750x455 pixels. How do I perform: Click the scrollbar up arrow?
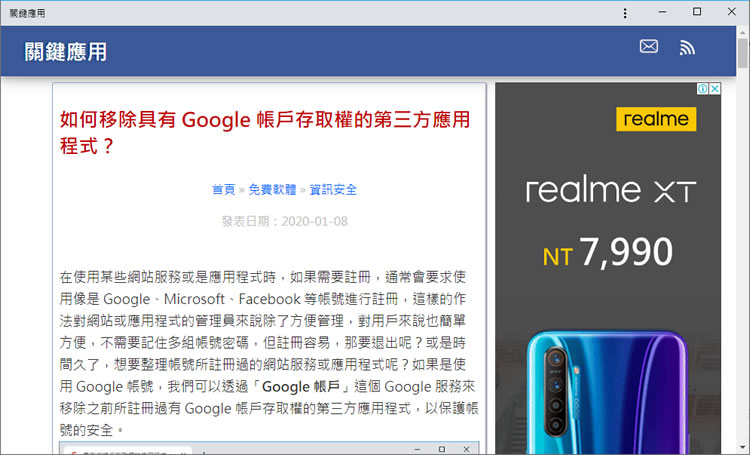click(x=742, y=32)
